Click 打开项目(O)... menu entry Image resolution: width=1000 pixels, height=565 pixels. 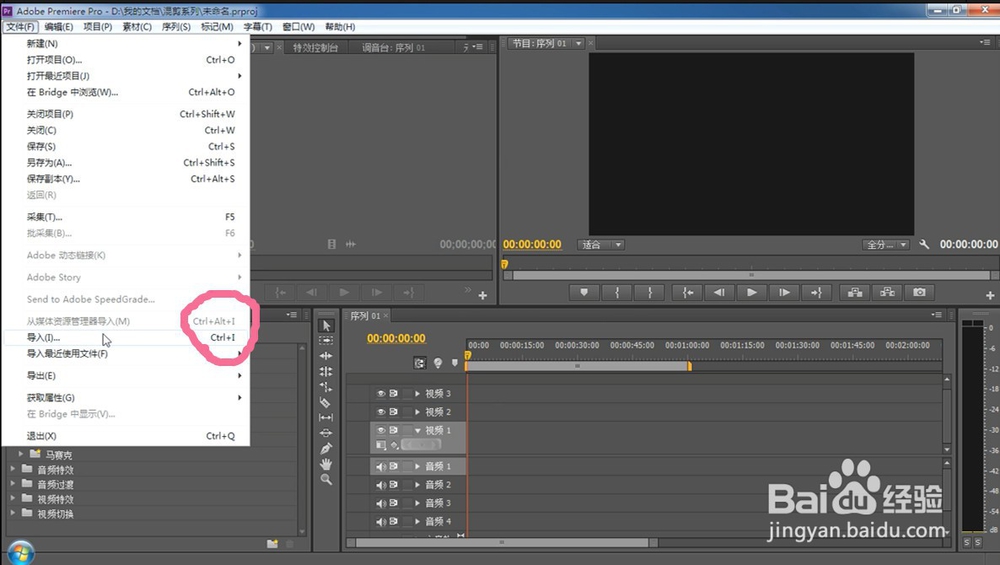coord(126,59)
